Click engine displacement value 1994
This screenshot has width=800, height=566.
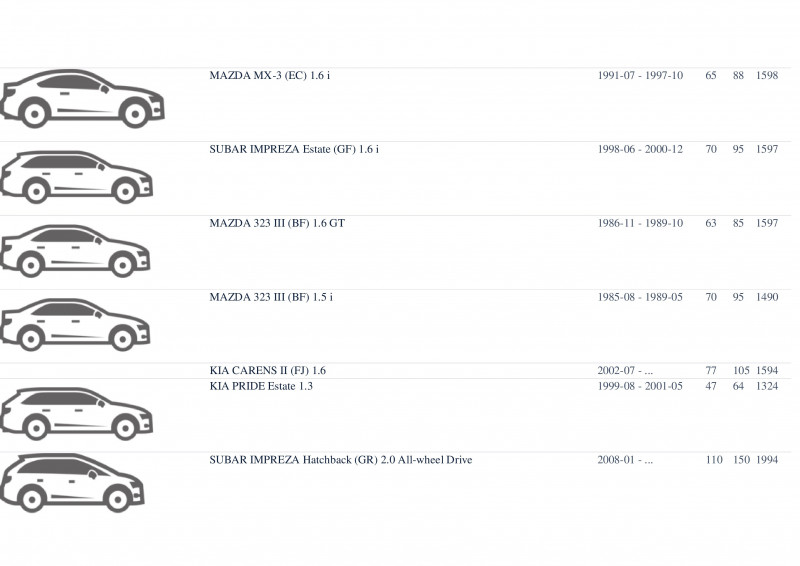[767, 460]
